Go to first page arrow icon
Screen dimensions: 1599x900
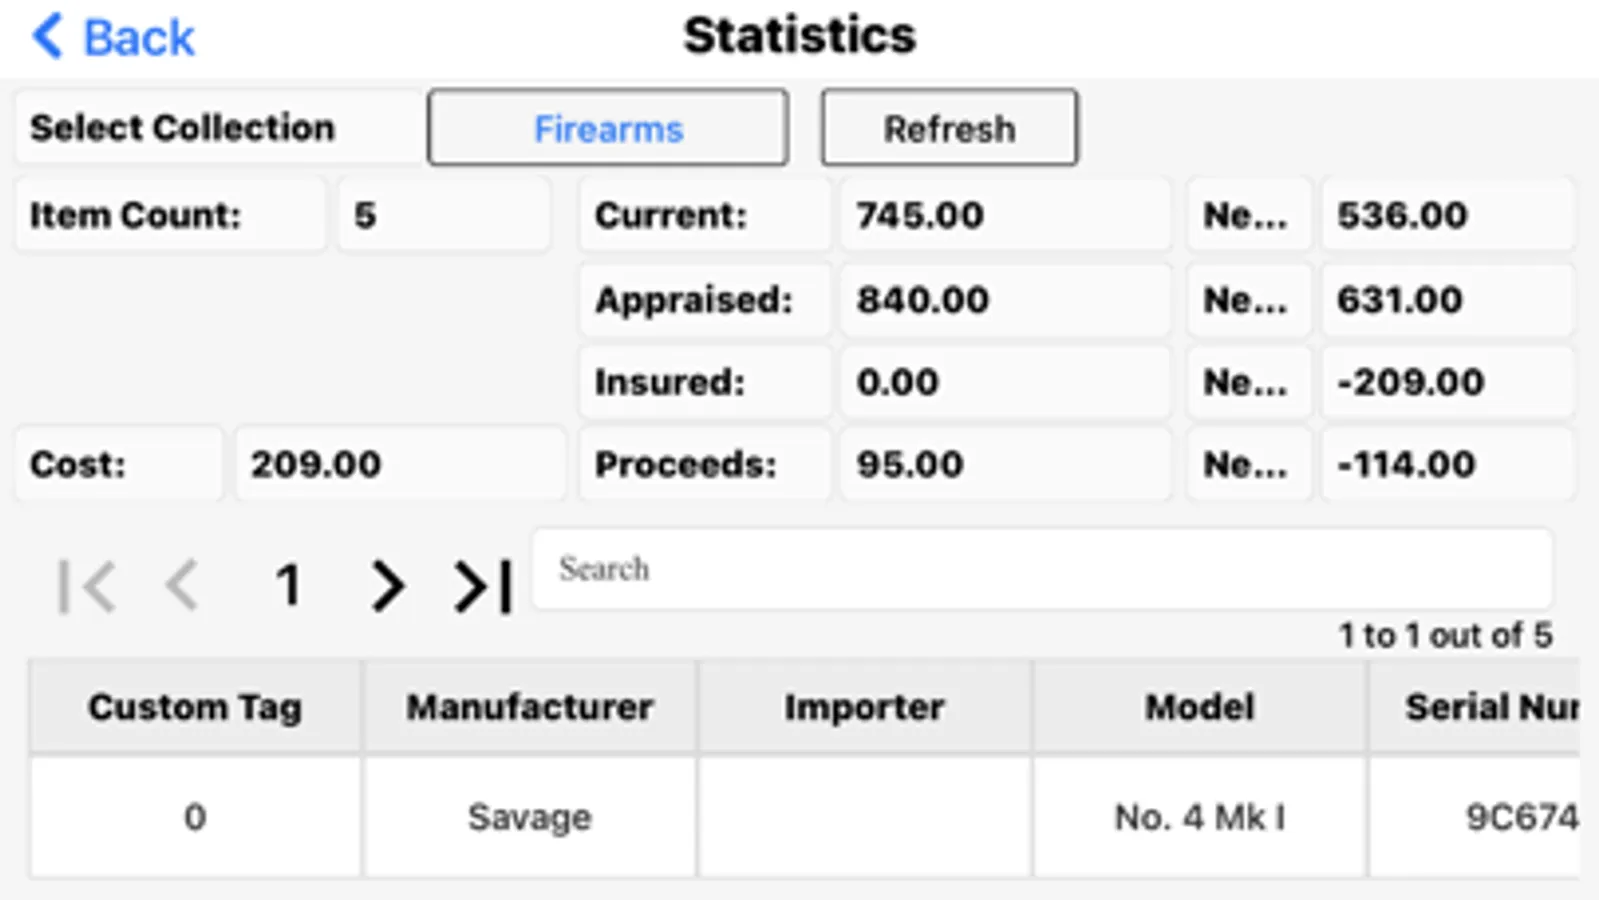pos(87,586)
